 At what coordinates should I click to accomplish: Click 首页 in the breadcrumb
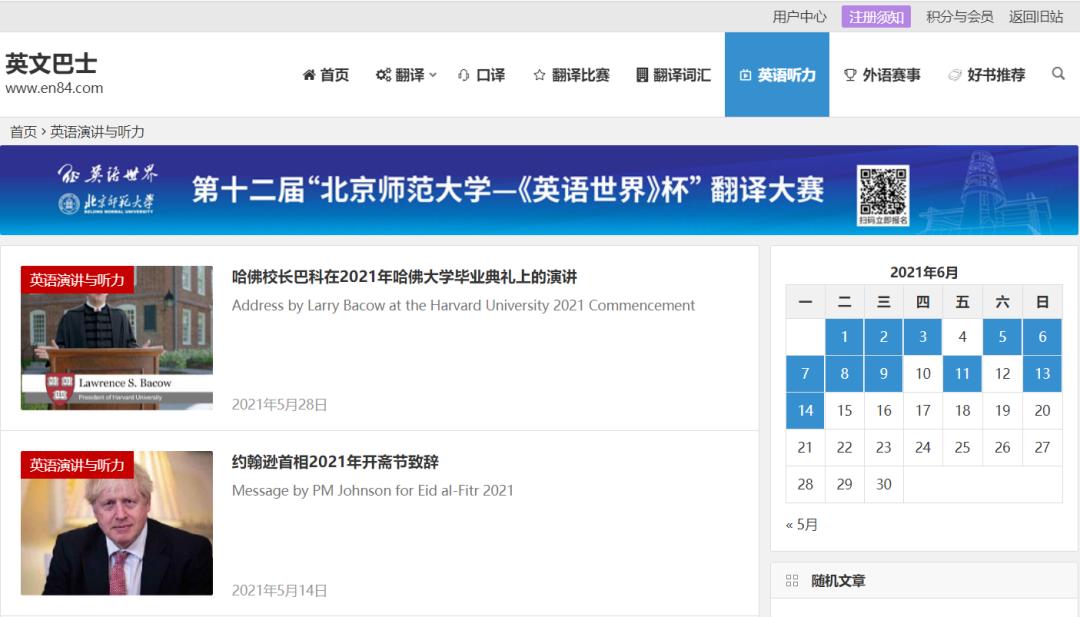point(23,132)
